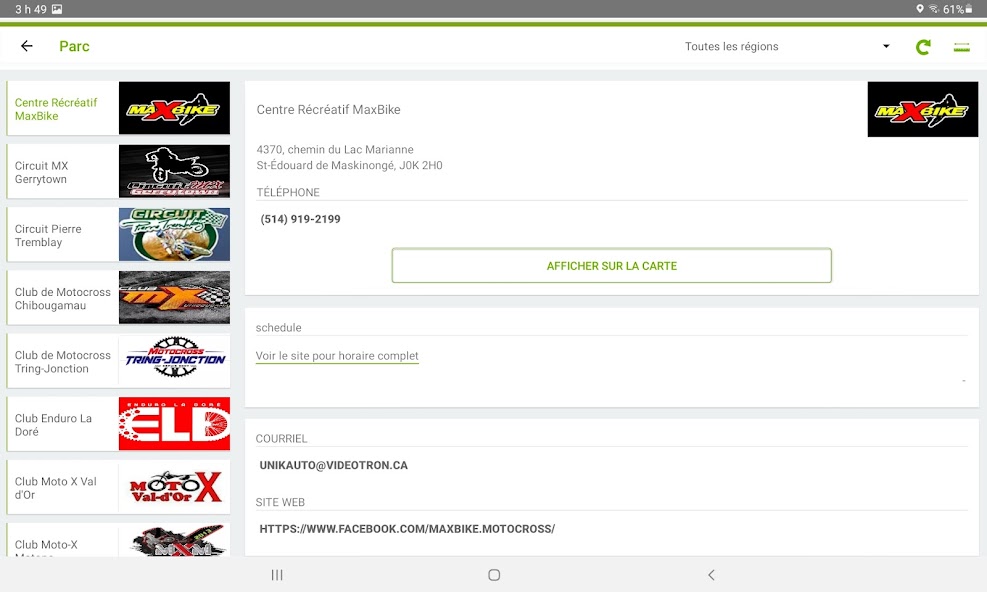987x592 pixels.
Task: Tap the MaxBike logo in detail header
Action: click(x=922, y=110)
